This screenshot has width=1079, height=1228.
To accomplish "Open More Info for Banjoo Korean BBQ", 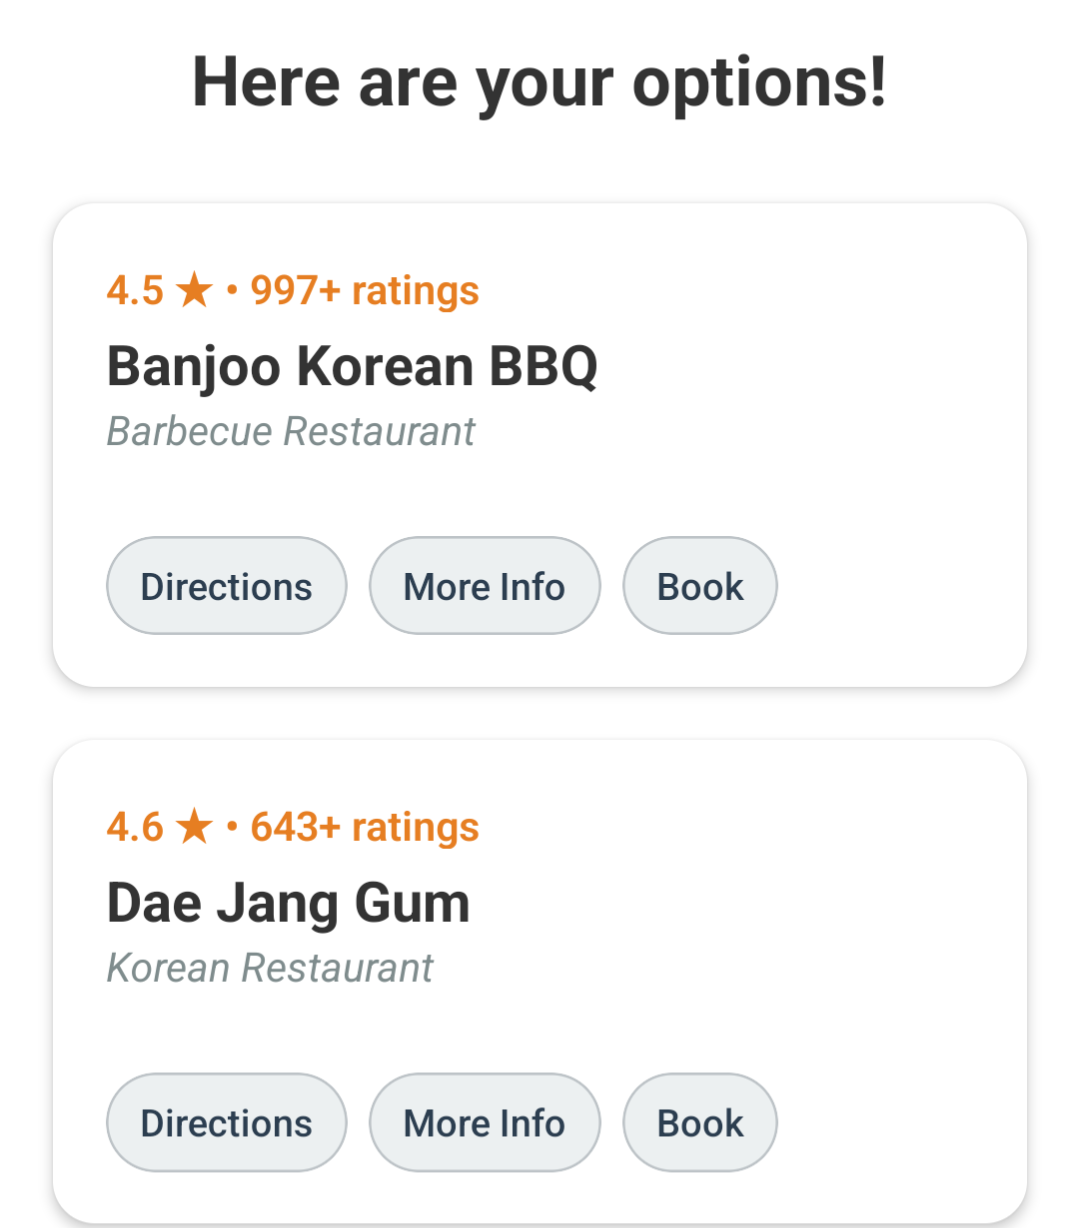I will pyautogui.click(x=484, y=586).
